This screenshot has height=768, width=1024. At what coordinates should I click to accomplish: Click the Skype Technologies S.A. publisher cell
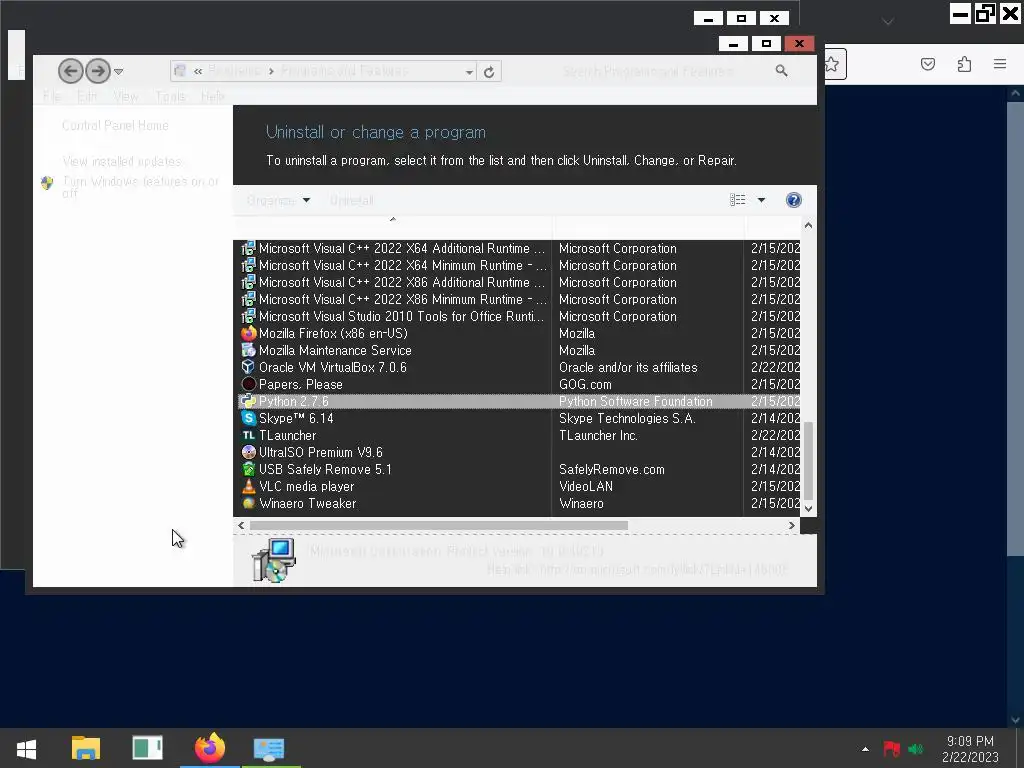pyautogui.click(x=627, y=418)
